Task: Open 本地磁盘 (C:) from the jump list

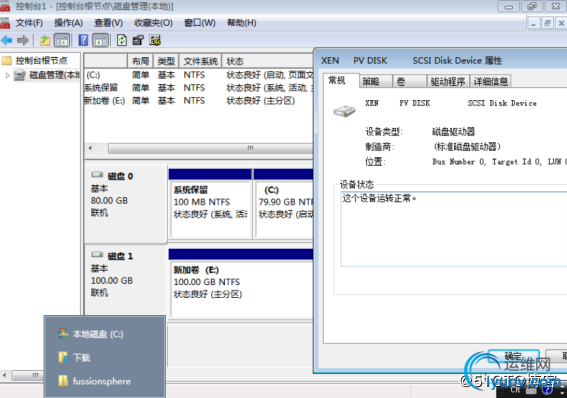Action: point(98,334)
